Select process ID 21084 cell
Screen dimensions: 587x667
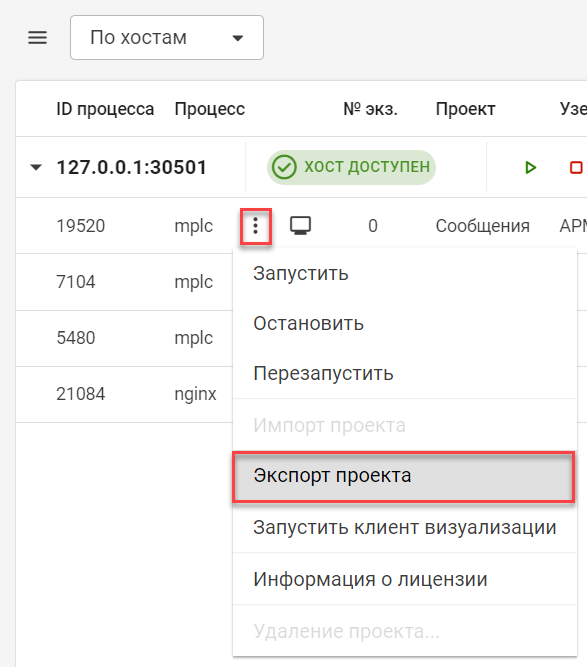pyautogui.click(x=81, y=394)
